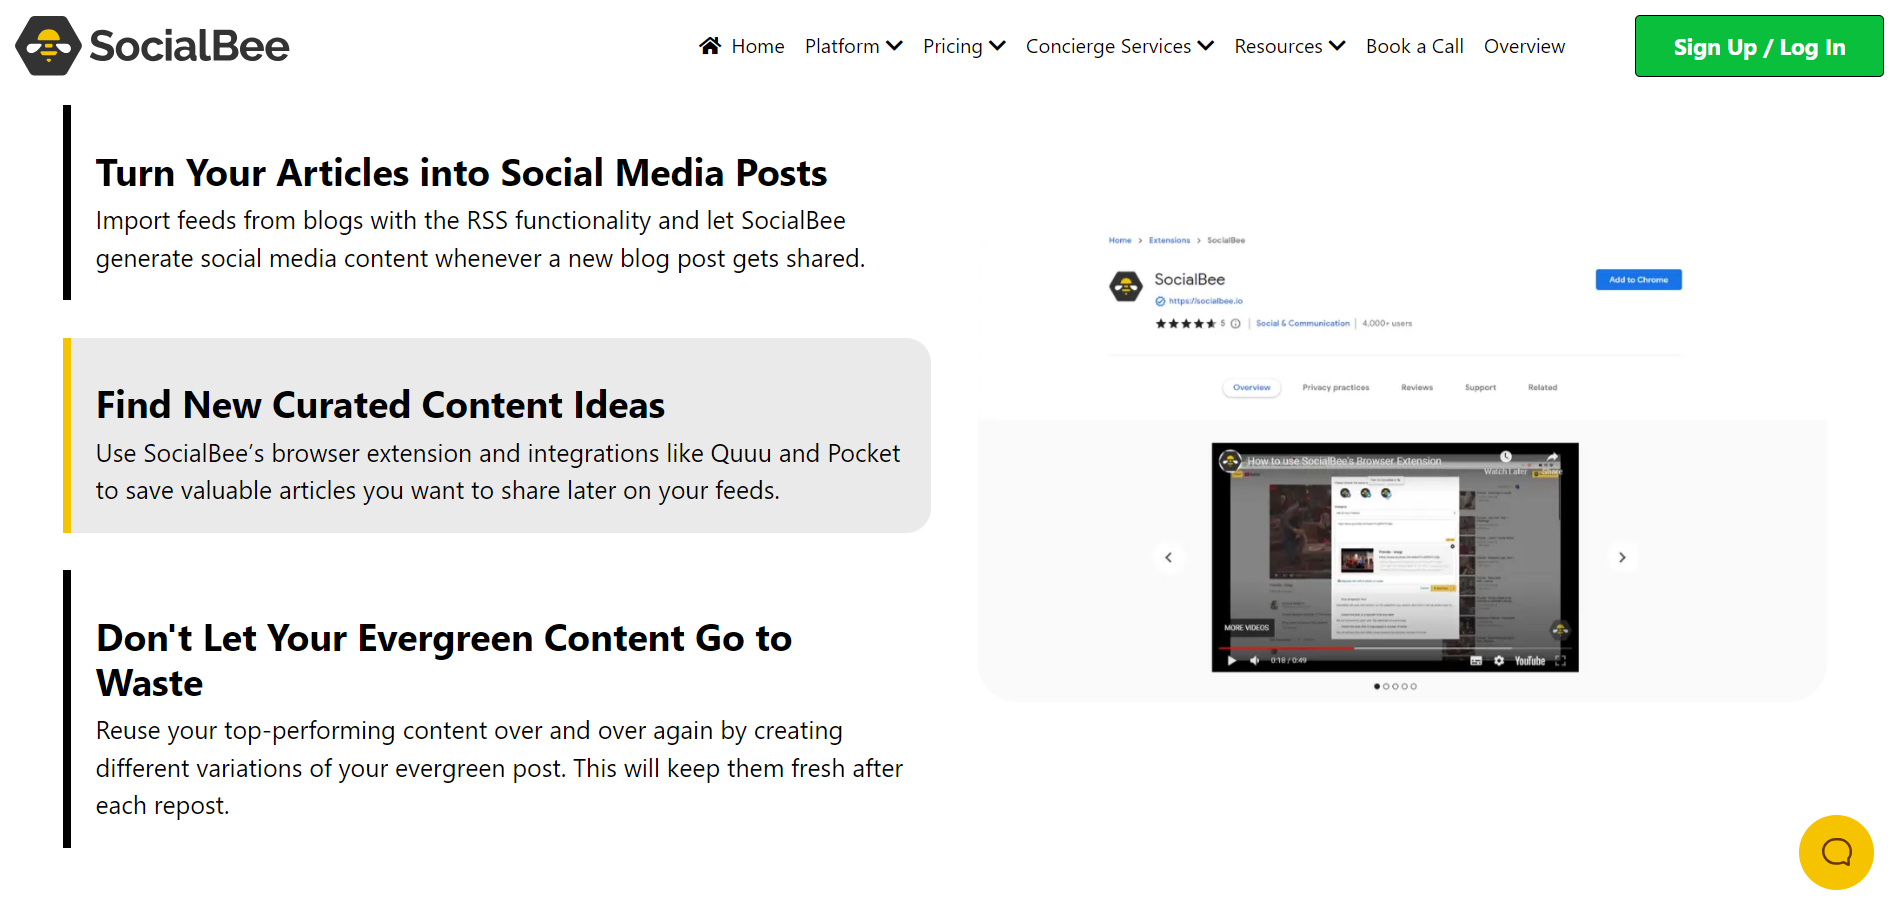Select the first filled carousel dot
This screenshot has height=902, width=1898.
(1377, 686)
